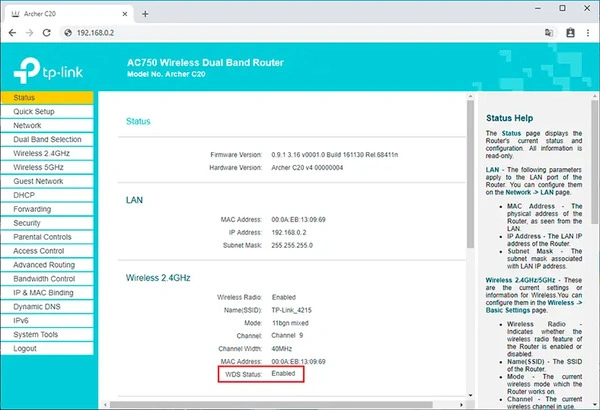
Task: Click the scroll-up arrow of the main content
Action: coord(470,96)
